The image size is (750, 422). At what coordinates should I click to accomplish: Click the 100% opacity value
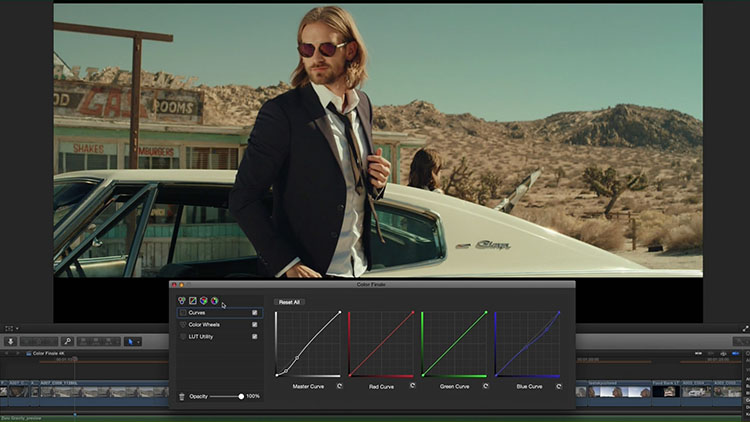pos(253,396)
